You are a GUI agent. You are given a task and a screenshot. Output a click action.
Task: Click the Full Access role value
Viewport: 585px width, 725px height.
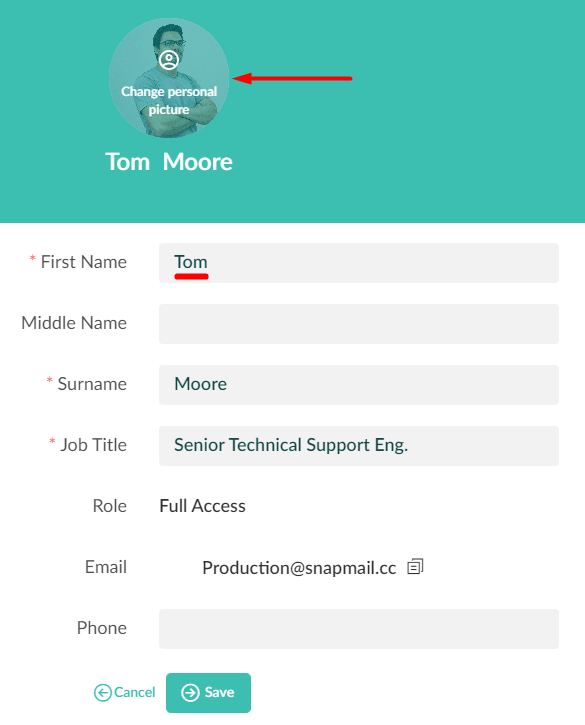(203, 506)
